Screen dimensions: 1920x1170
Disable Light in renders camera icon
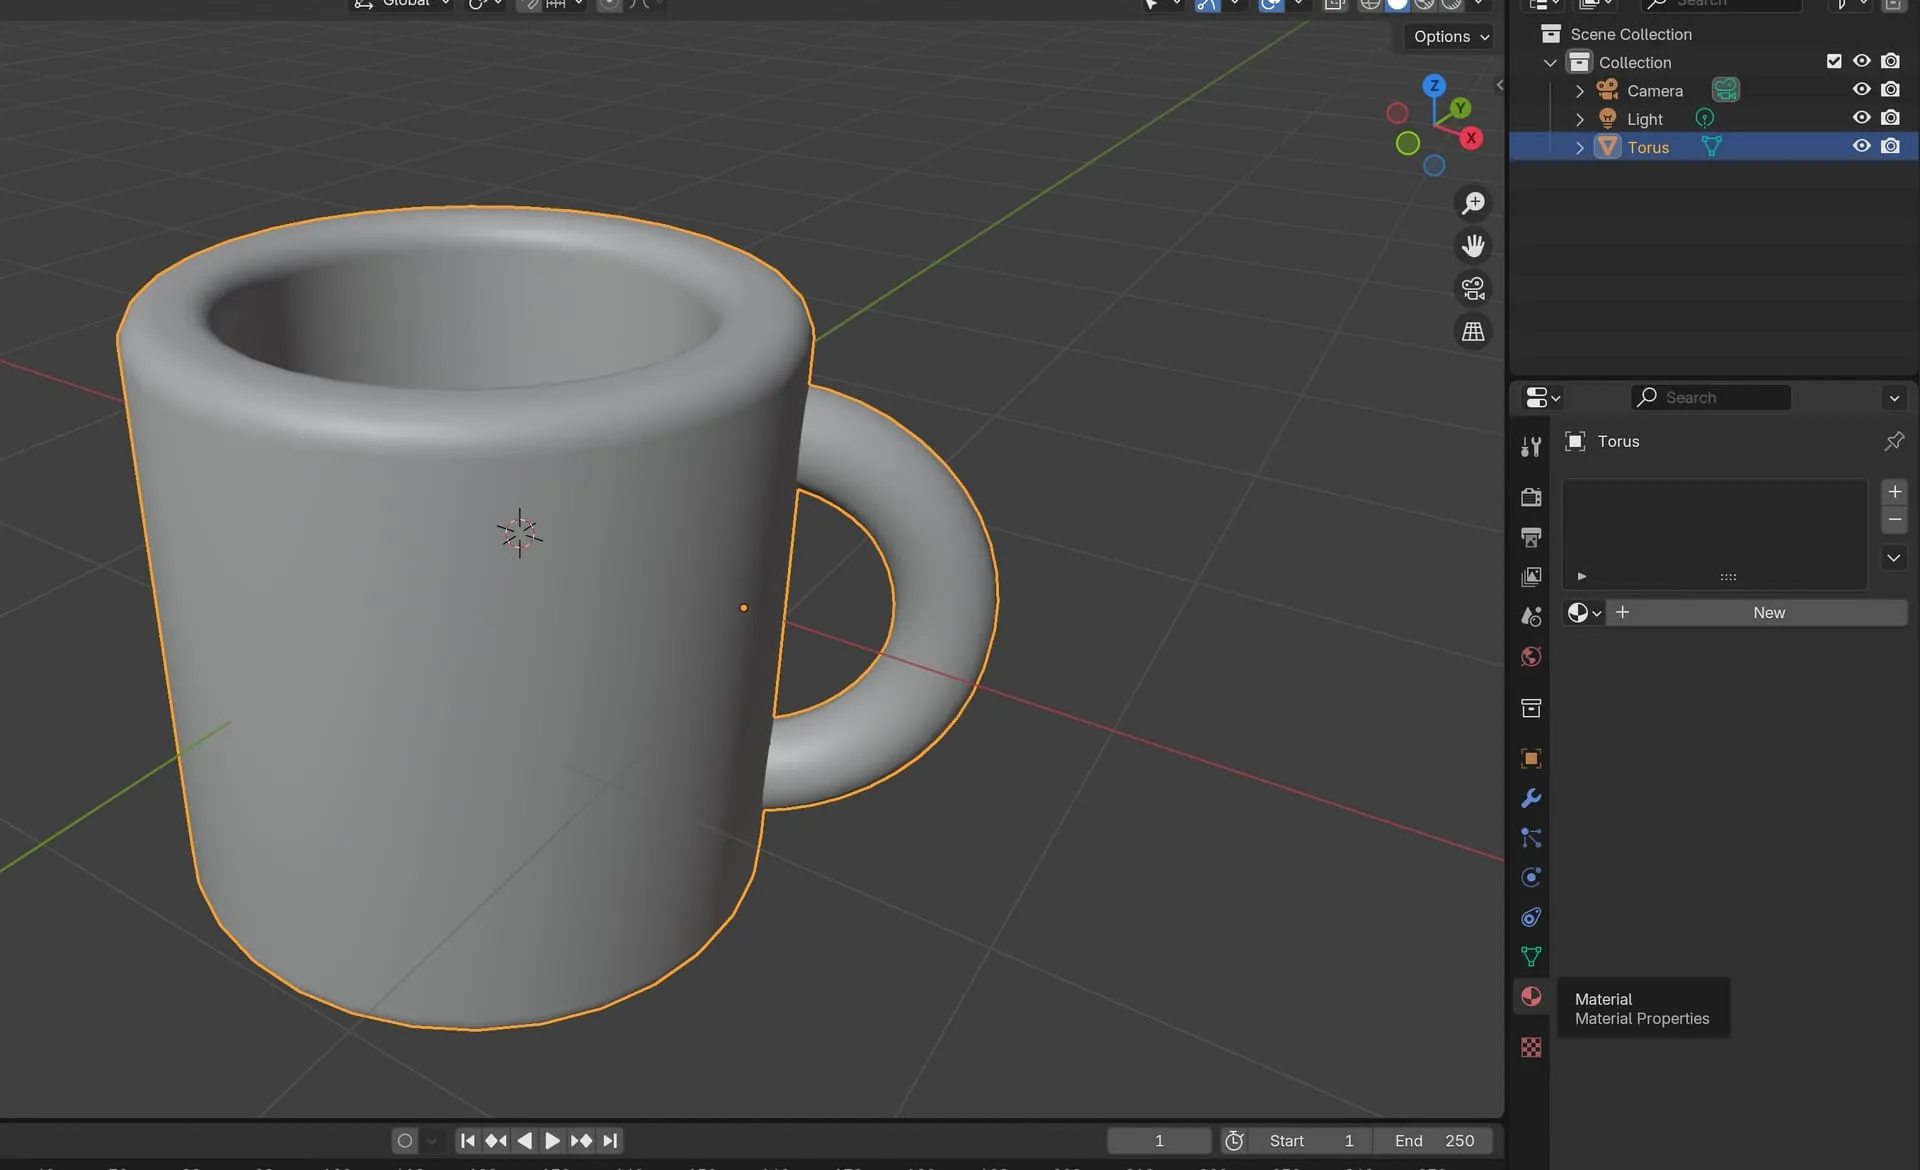[1890, 118]
